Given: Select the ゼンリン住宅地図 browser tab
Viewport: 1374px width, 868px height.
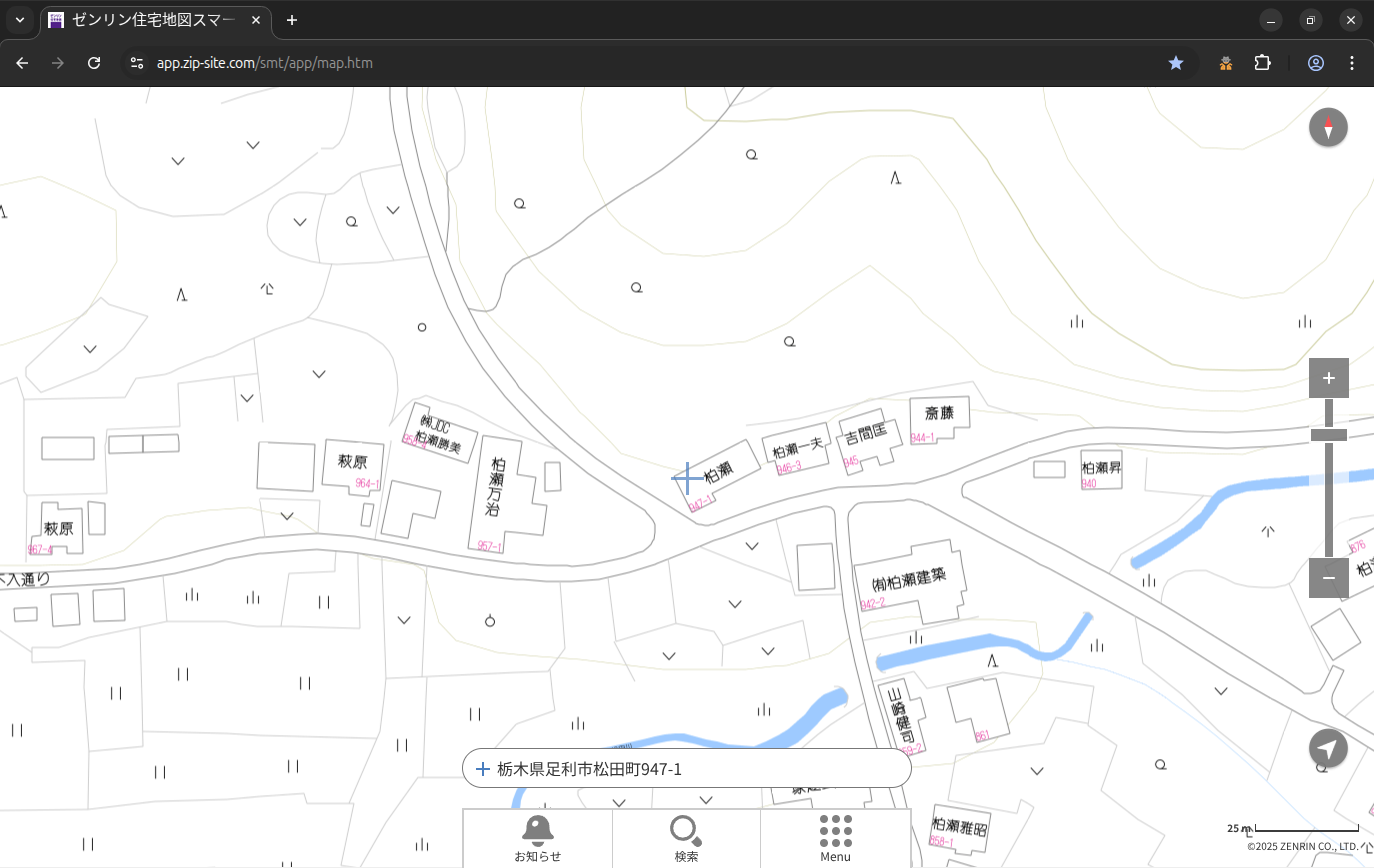Looking at the screenshot, I should tap(155, 20).
